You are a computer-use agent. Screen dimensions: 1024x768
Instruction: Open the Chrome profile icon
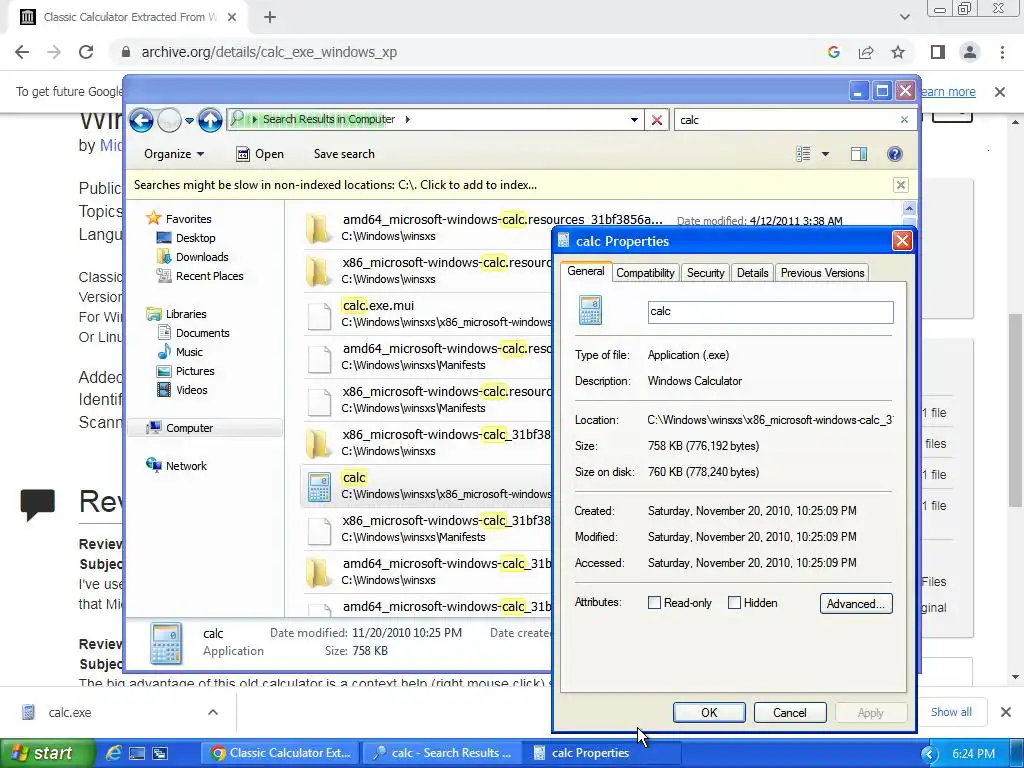970,52
